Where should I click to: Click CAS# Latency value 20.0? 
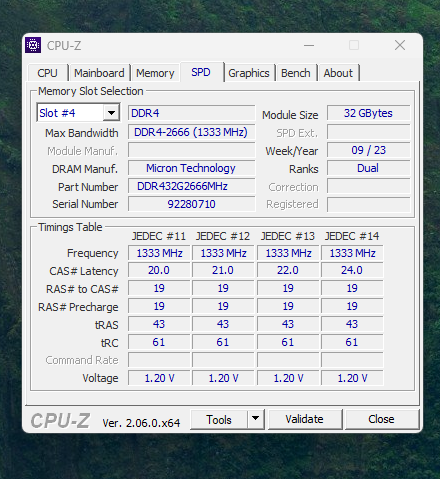pyautogui.click(x=159, y=270)
